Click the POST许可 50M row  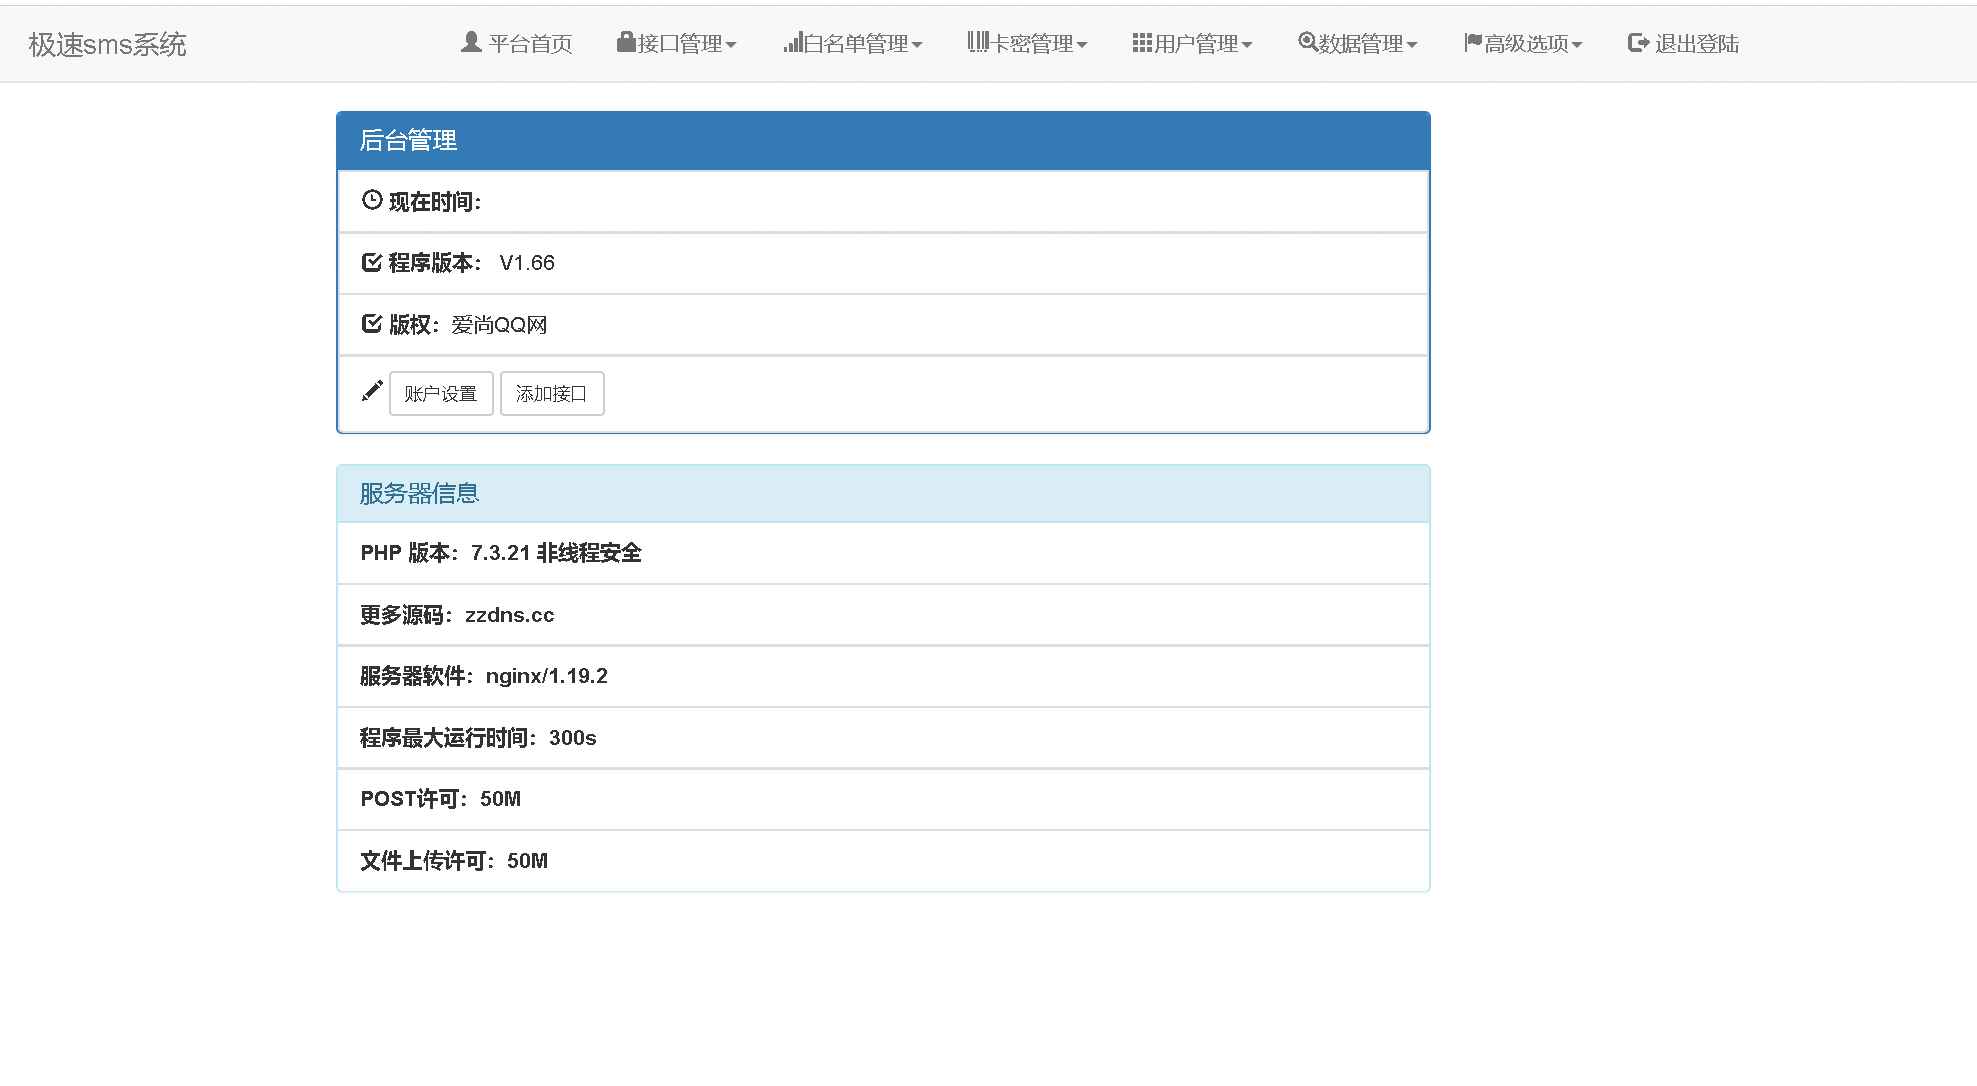tap(883, 799)
